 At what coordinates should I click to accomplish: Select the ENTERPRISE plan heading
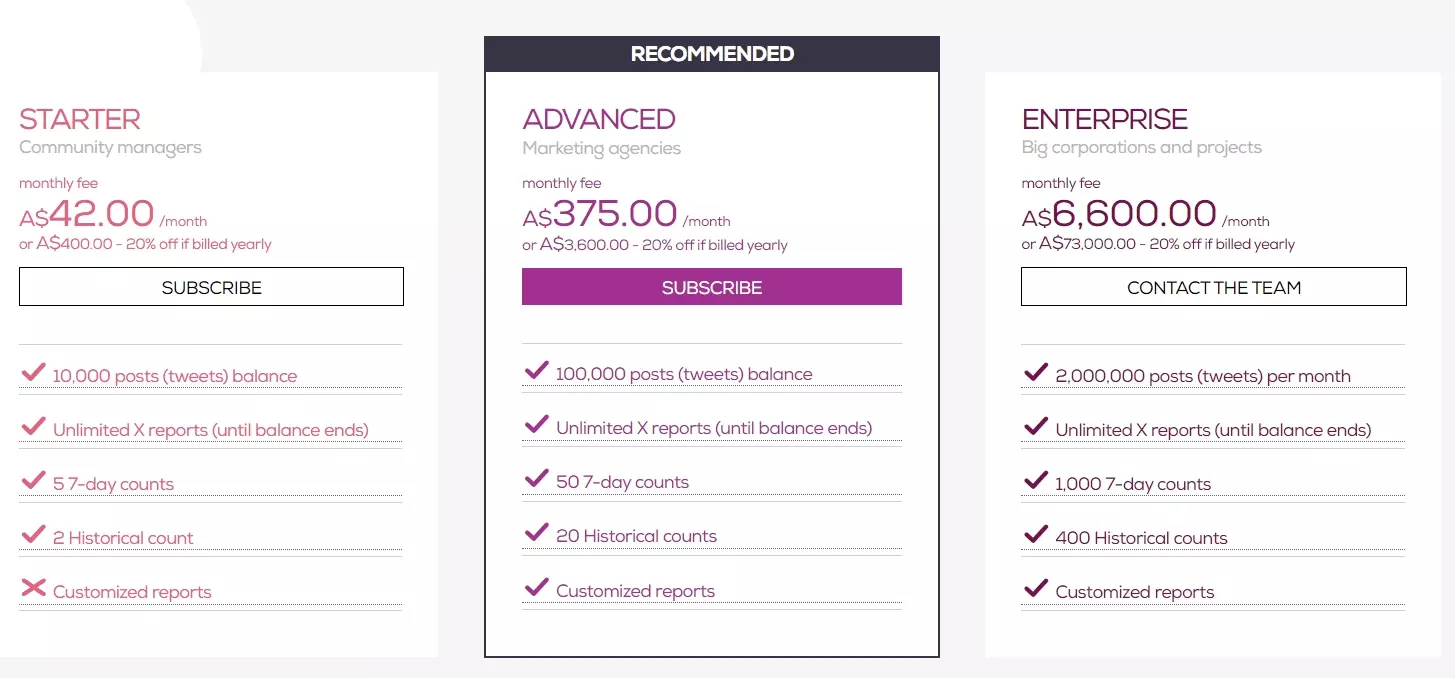click(1105, 119)
